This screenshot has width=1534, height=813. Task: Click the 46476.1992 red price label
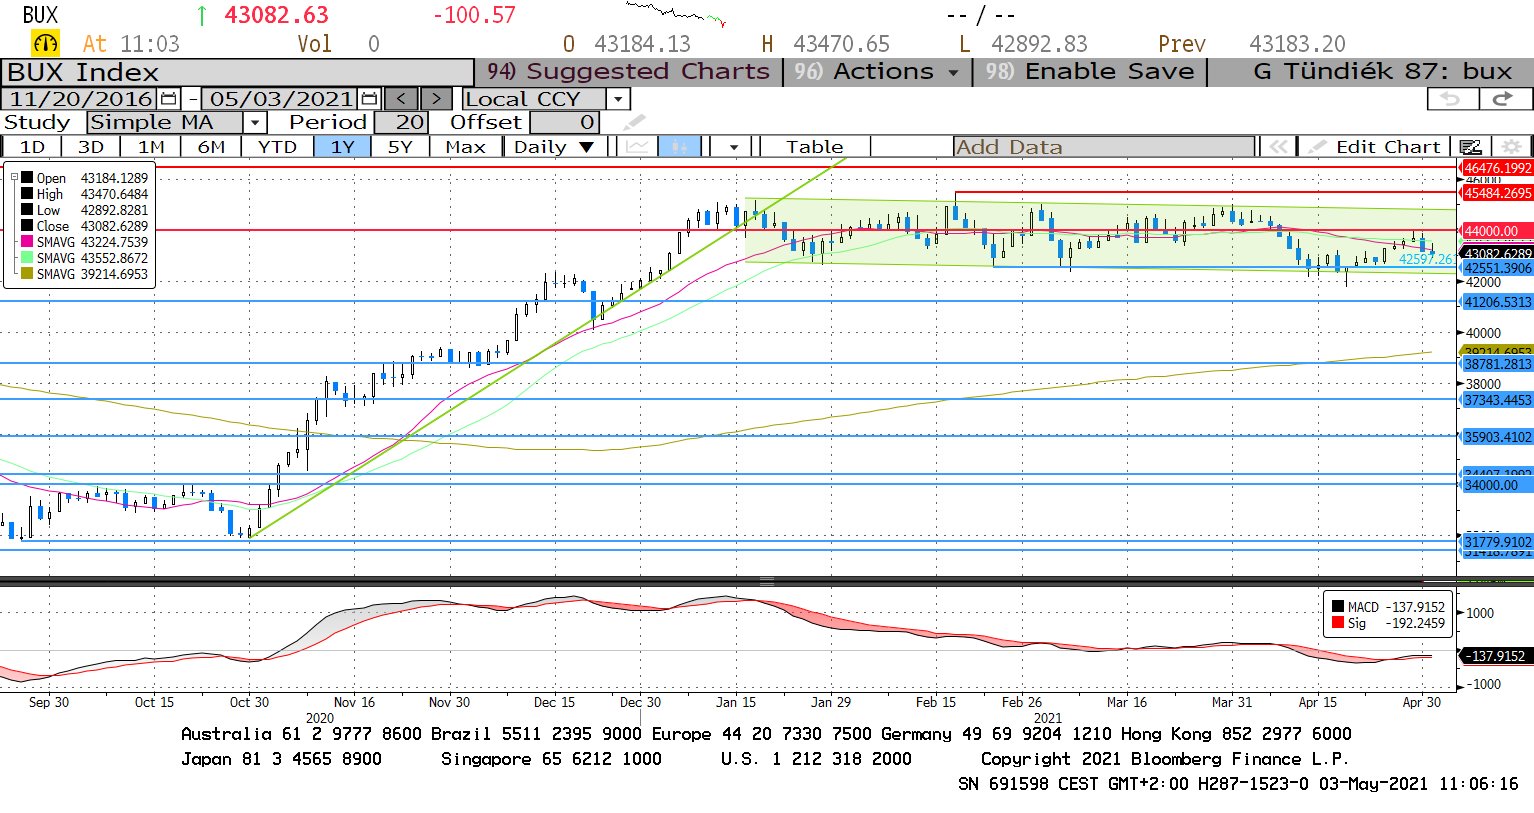click(1497, 168)
